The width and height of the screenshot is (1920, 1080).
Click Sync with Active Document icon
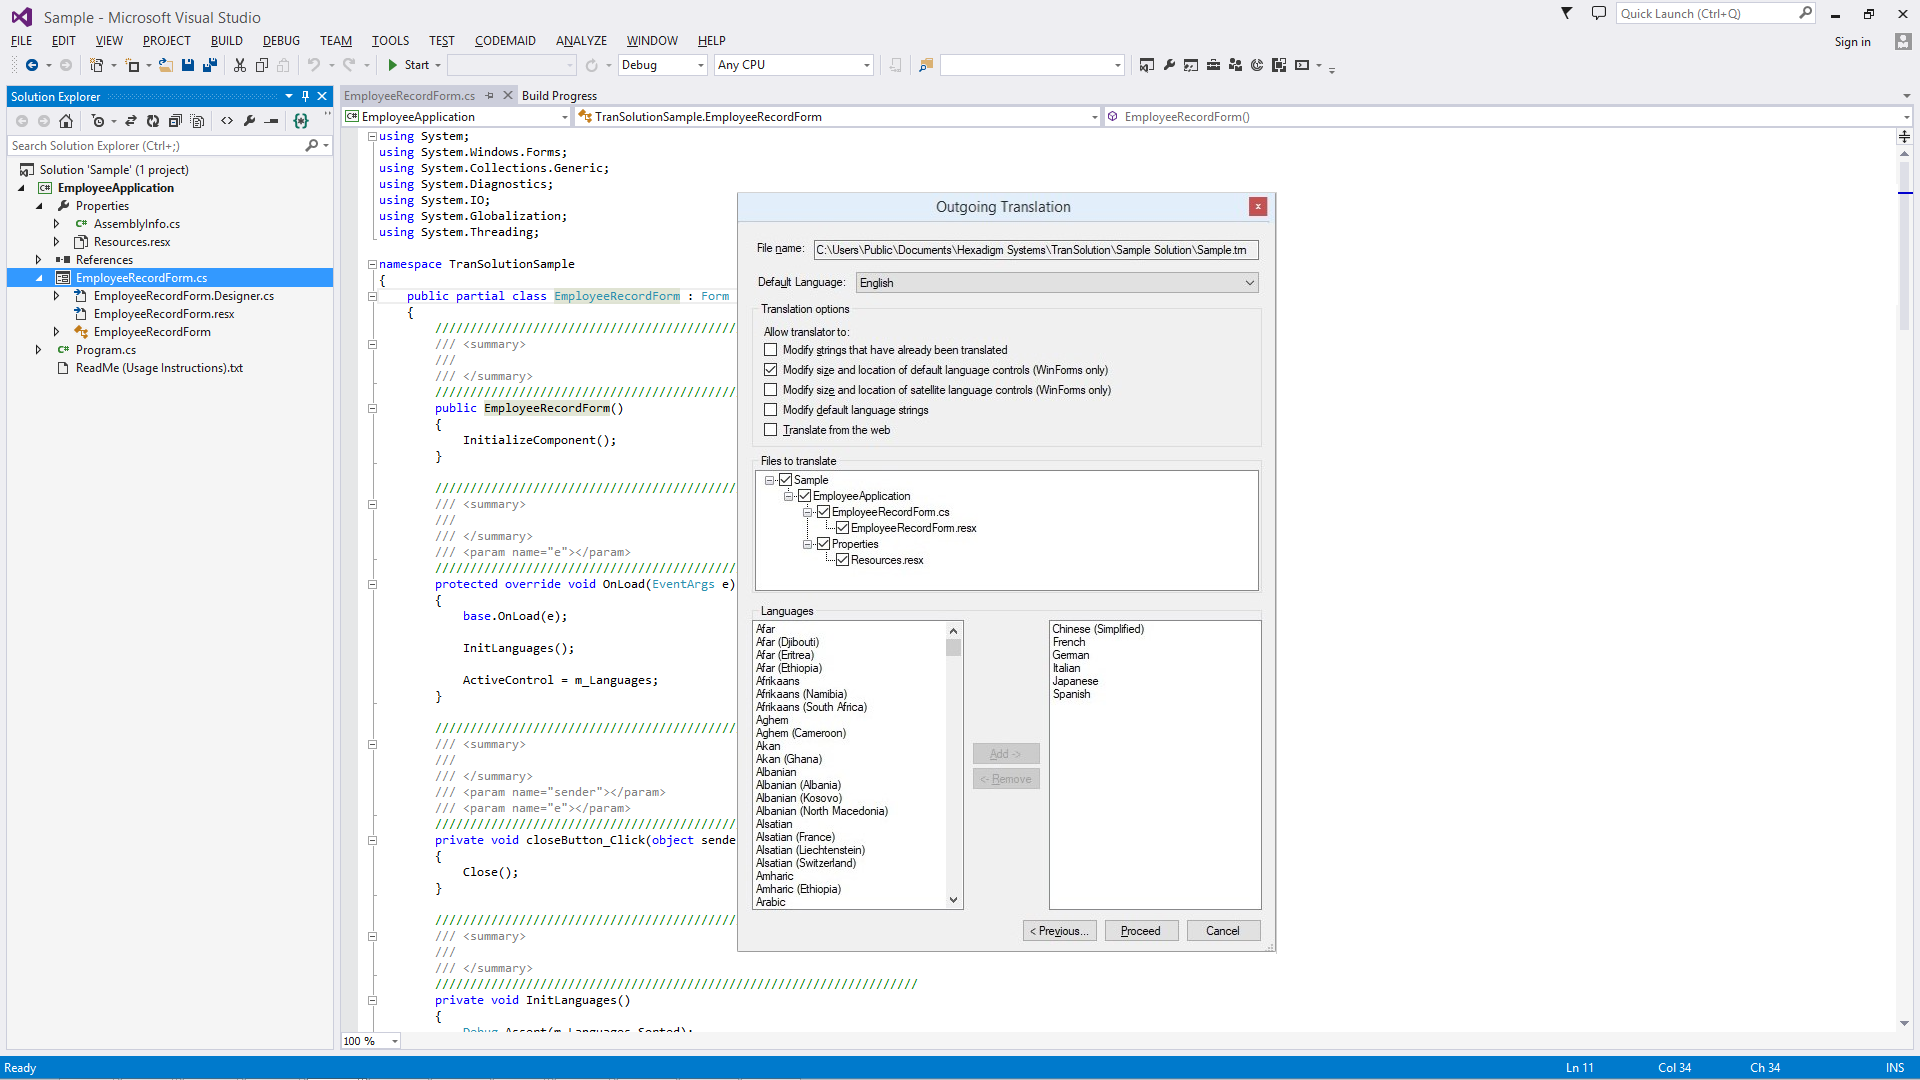[x=131, y=121]
